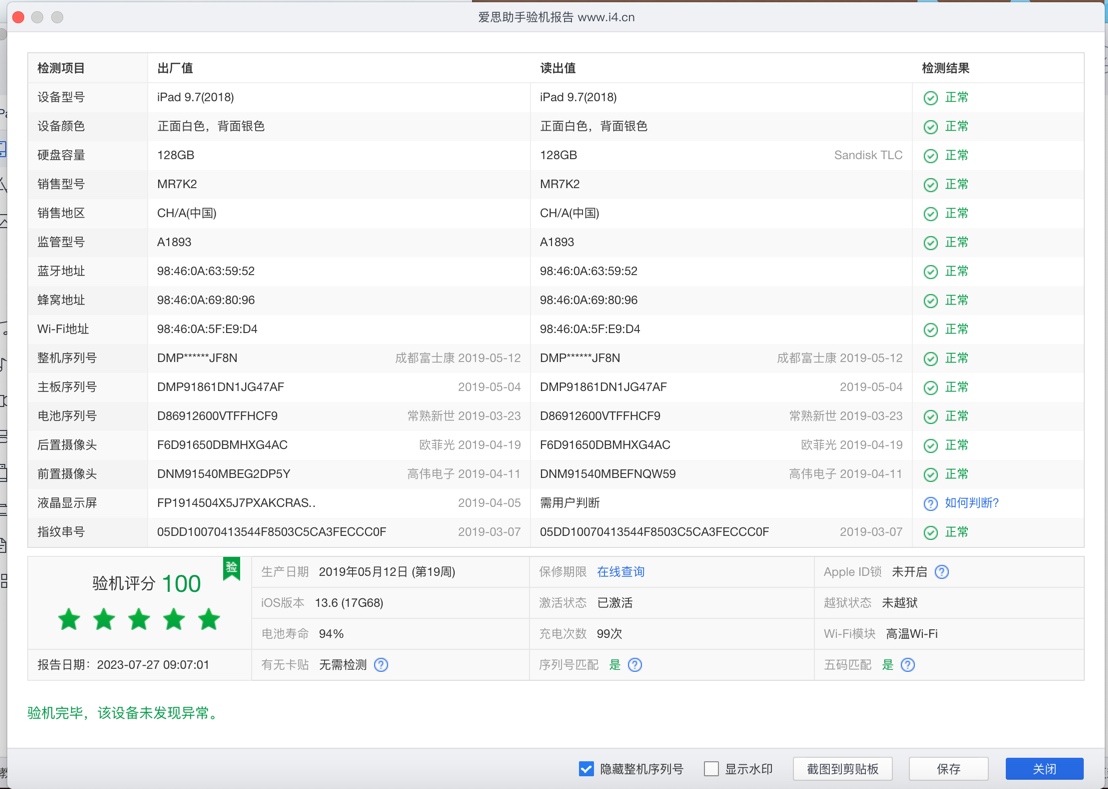
Task: Uncheck 隐藏整机序列号 checkbox
Action: [x=586, y=769]
